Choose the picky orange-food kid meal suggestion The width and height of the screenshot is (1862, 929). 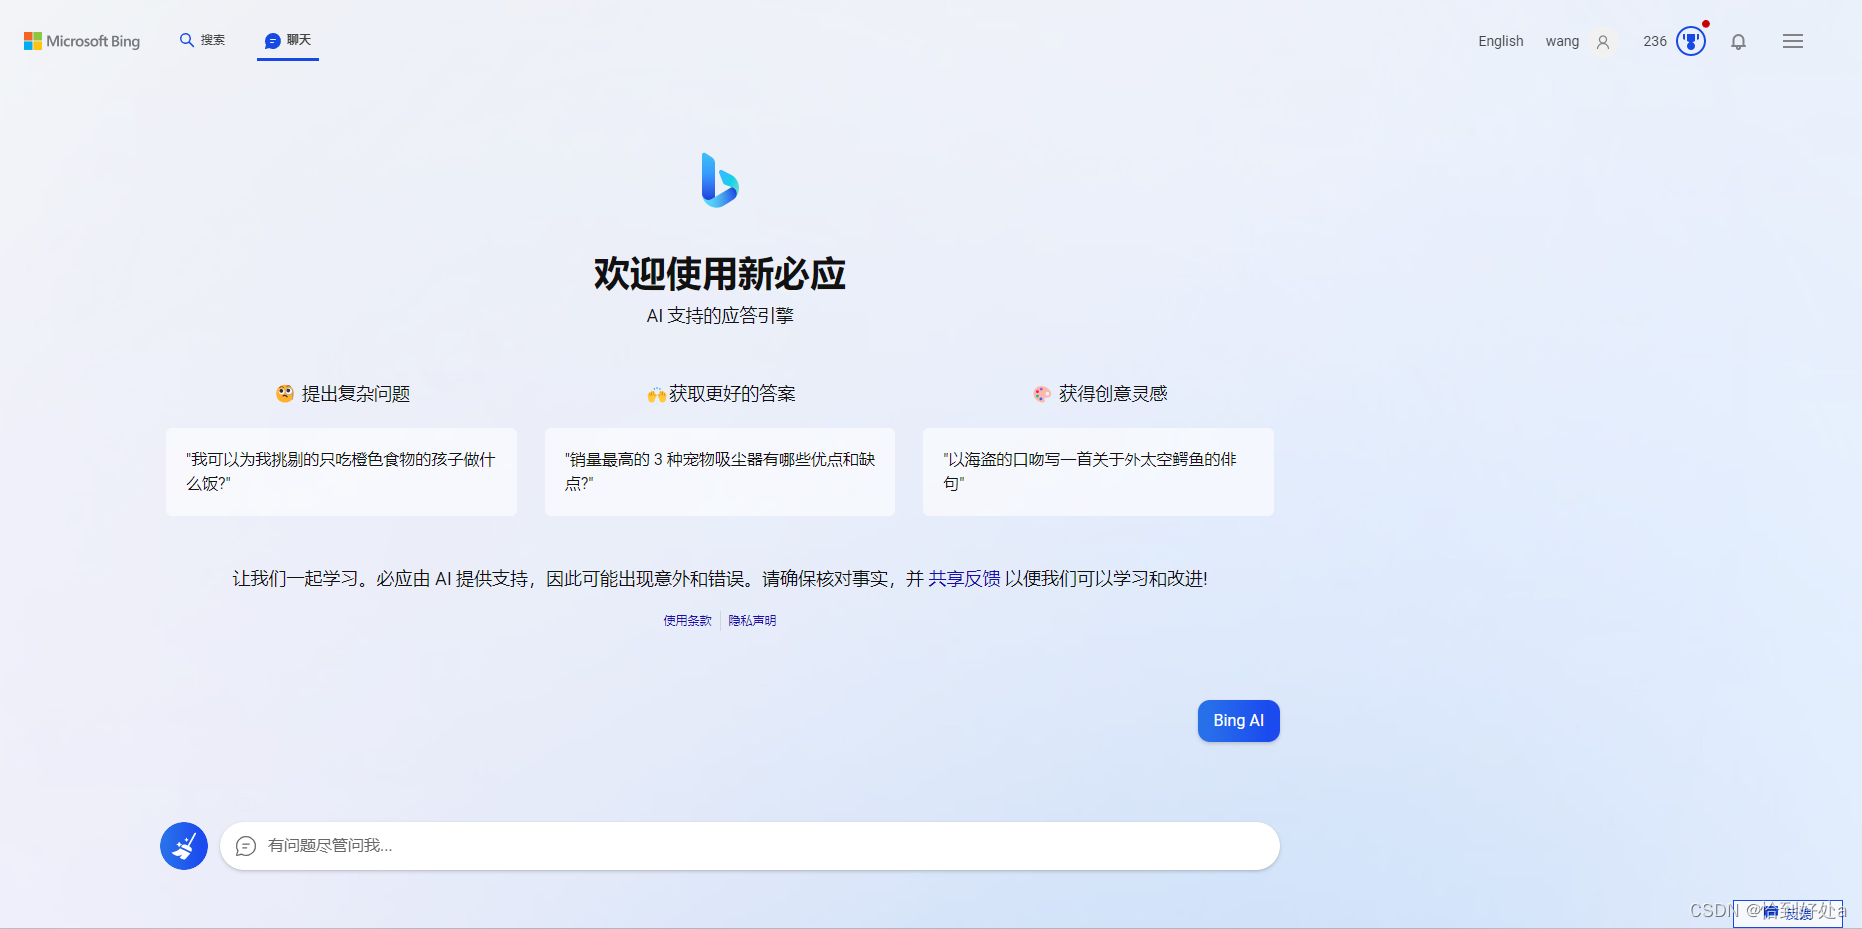(x=341, y=472)
